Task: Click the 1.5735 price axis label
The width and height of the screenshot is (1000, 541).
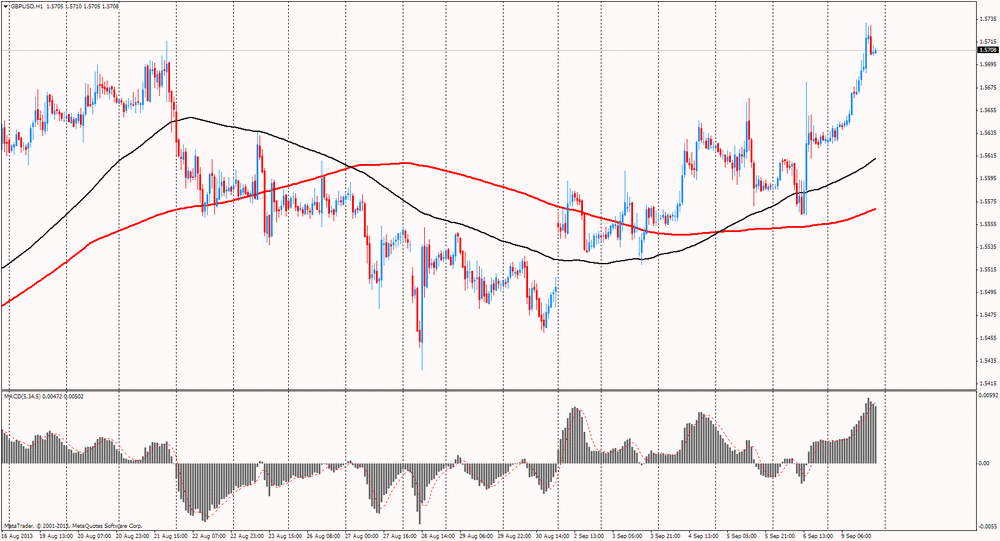Action: [x=988, y=19]
